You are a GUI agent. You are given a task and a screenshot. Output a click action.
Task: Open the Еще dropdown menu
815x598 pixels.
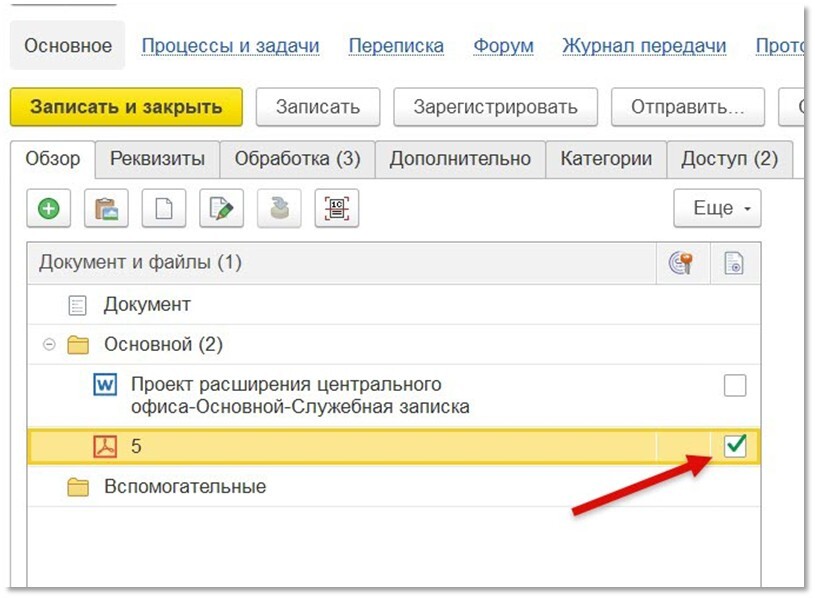[716, 209]
